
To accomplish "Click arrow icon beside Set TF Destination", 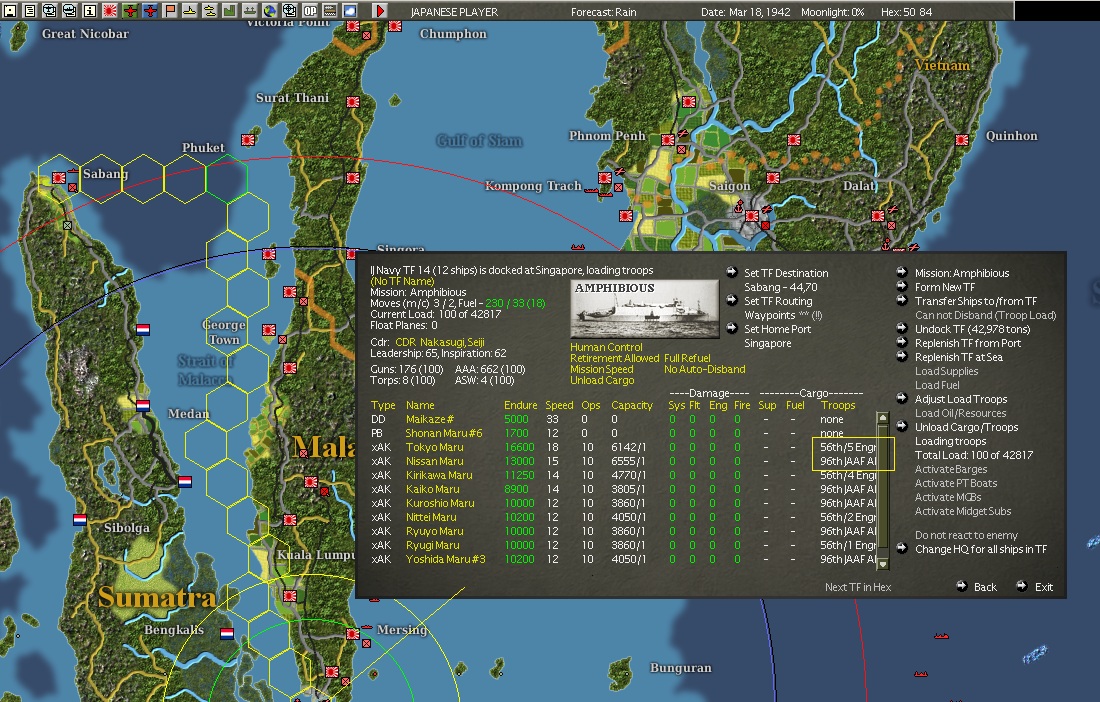I will [x=732, y=272].
